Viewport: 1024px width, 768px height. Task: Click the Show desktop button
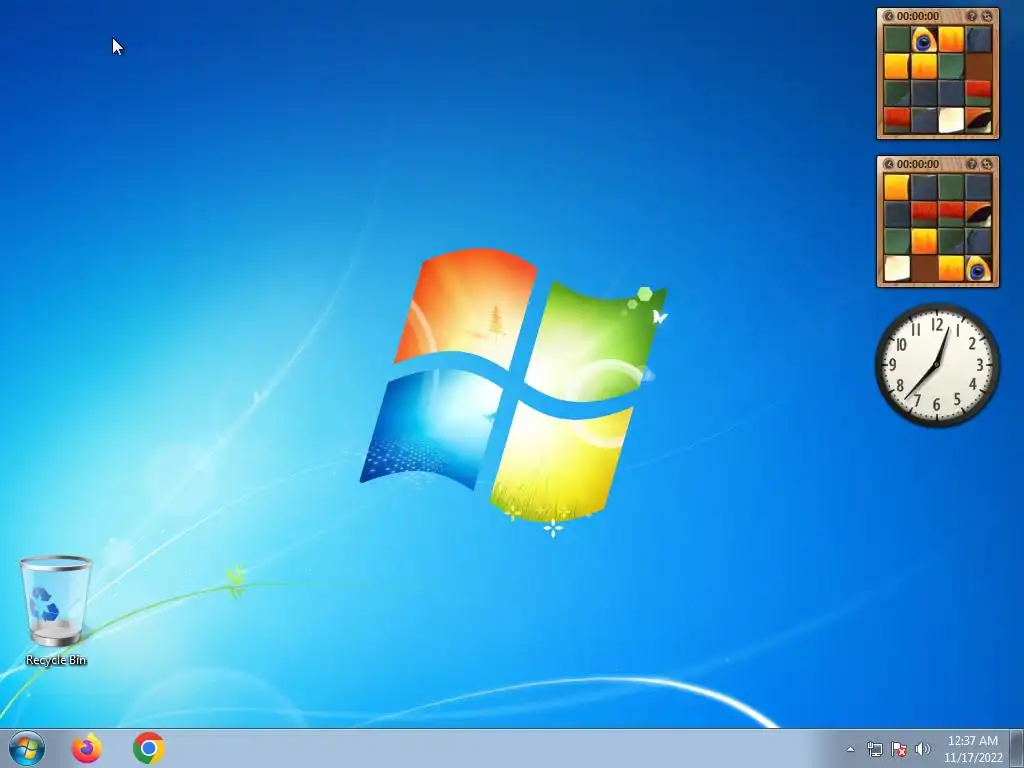click(1017, 749)
